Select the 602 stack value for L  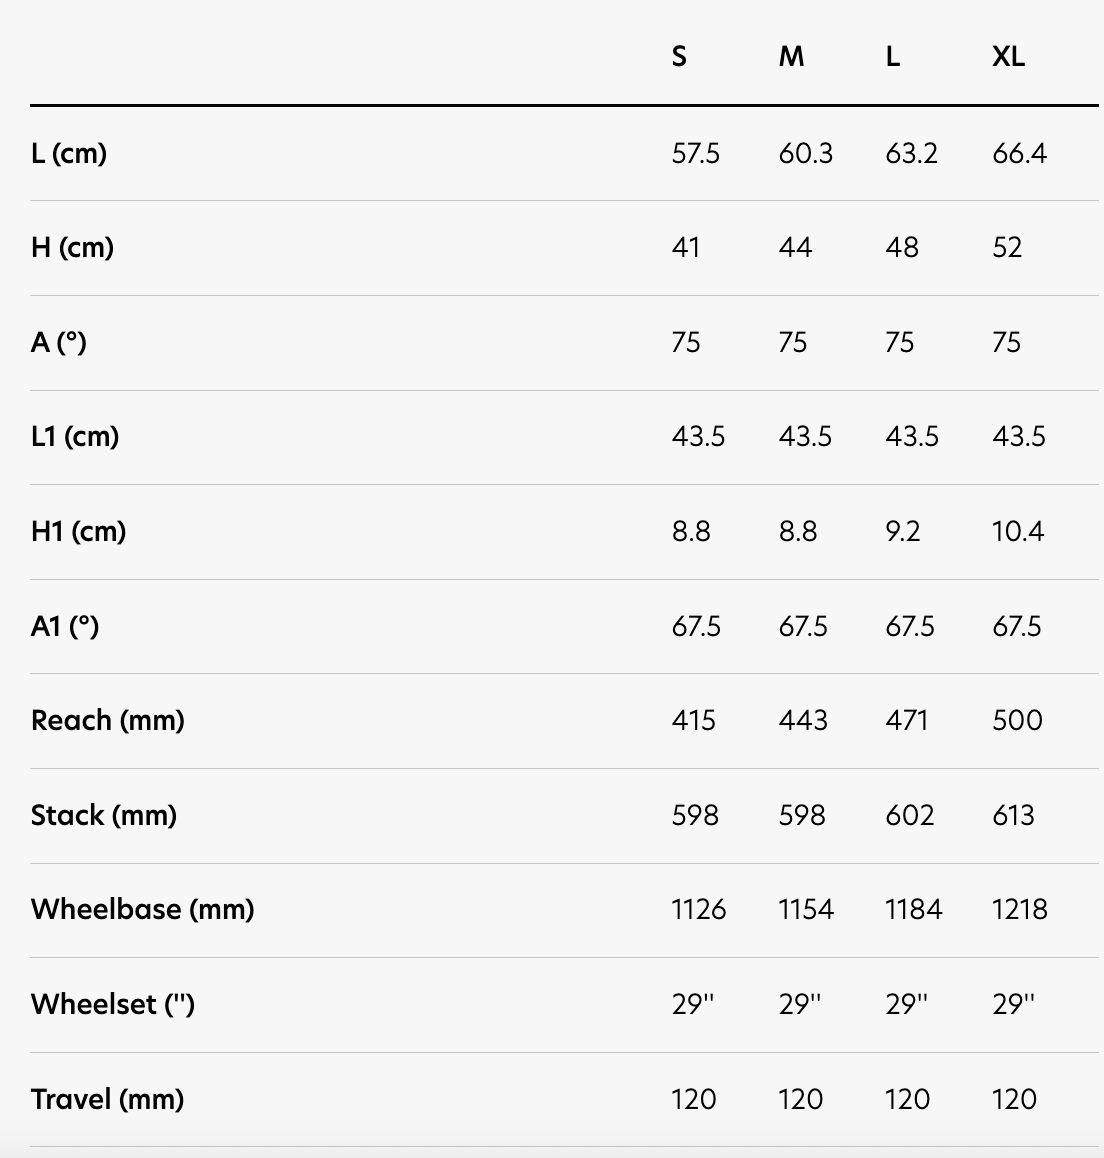[x=910, y=816]
